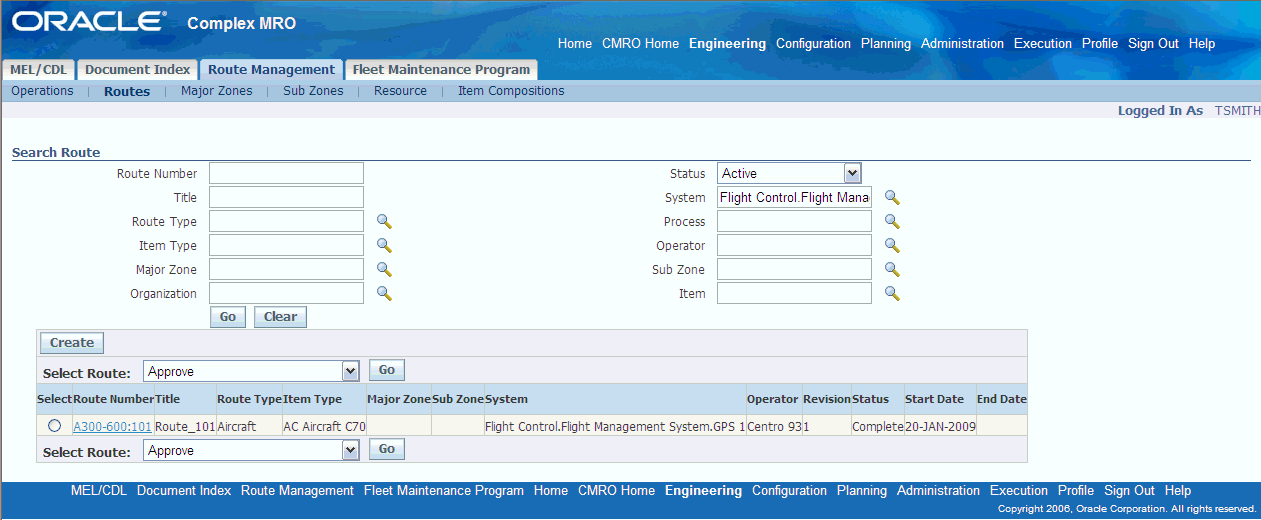Open Item Compositions subtab

[511, 91]
